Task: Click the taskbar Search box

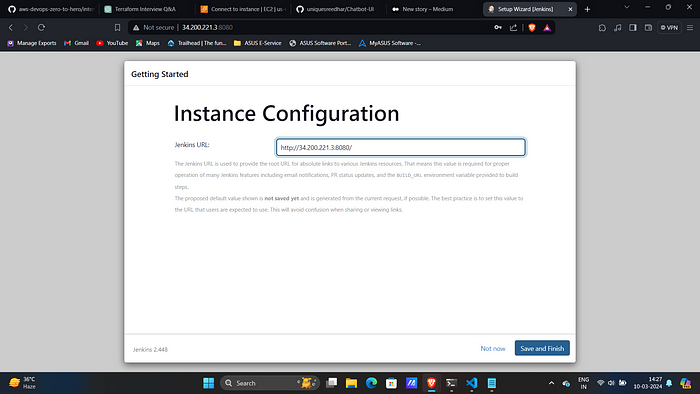Action: point(270,383)
